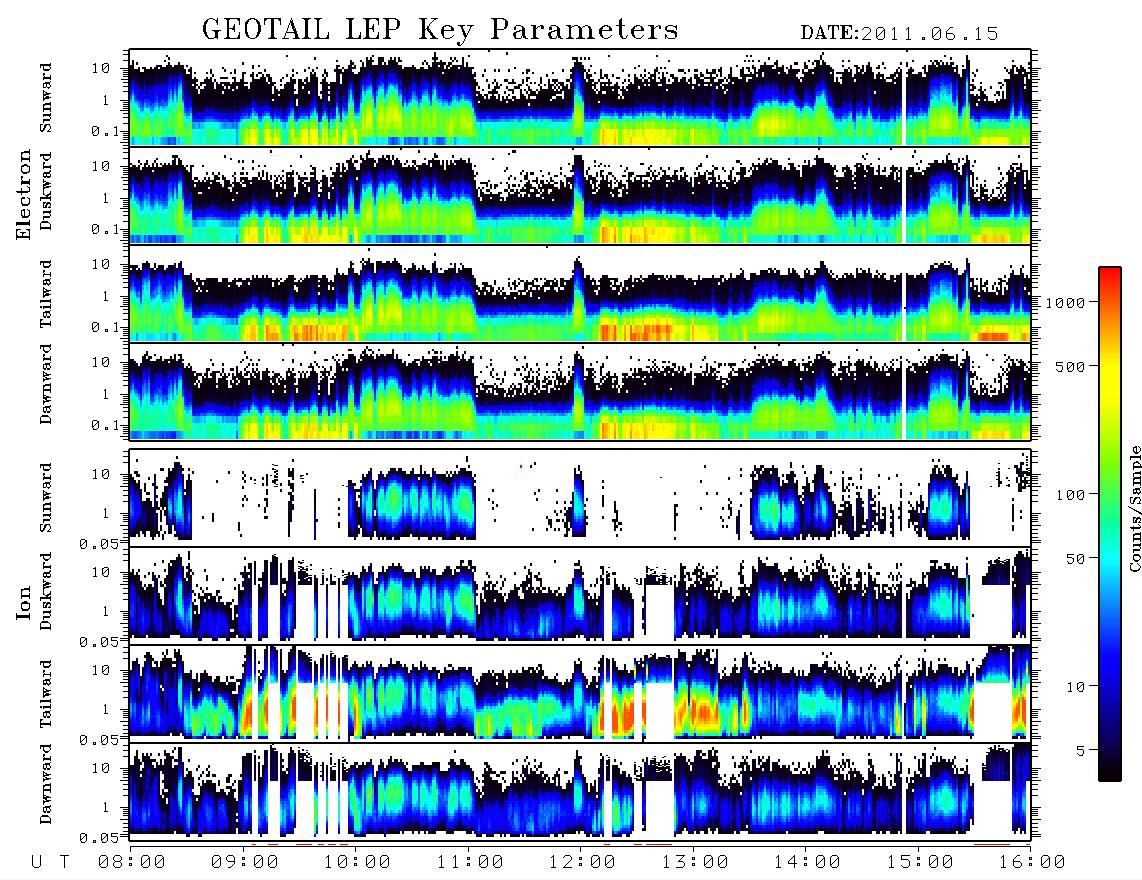Select the Ion 'Dawnward' panel label
The width and height of the screenshot is (1142, 880).
46,784
